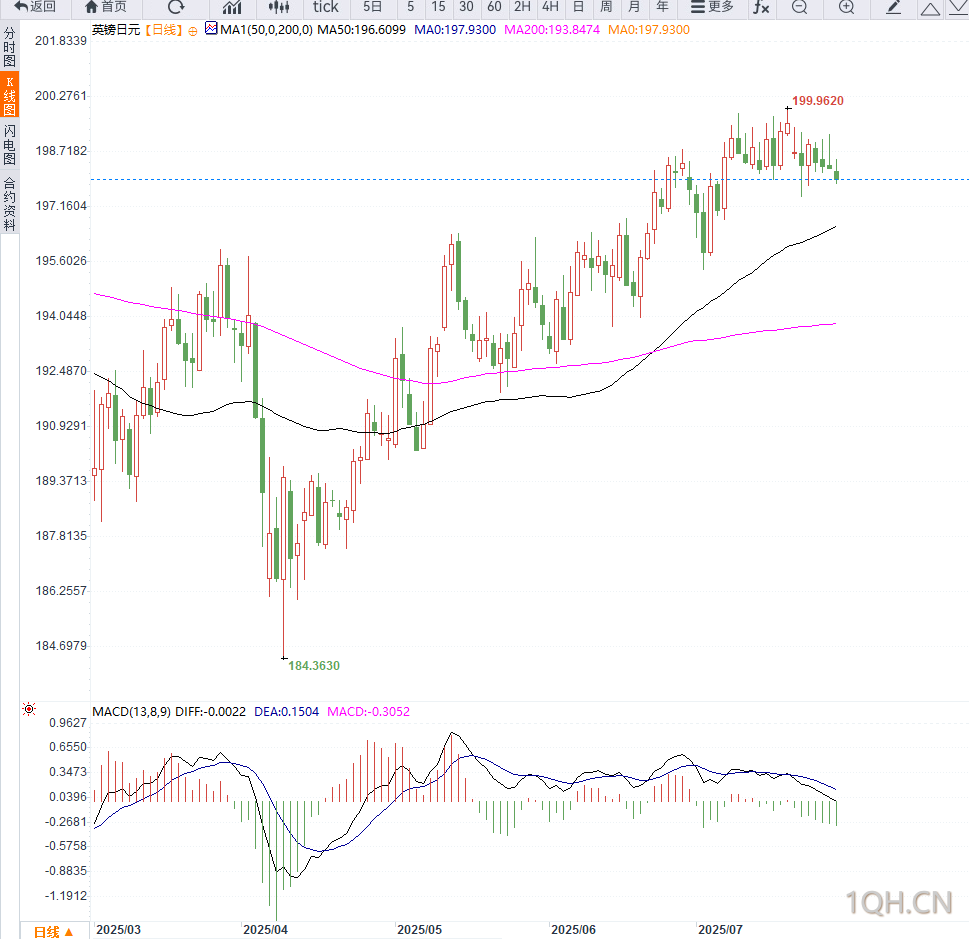Expand the 更多 more menu

coord(713,7)
